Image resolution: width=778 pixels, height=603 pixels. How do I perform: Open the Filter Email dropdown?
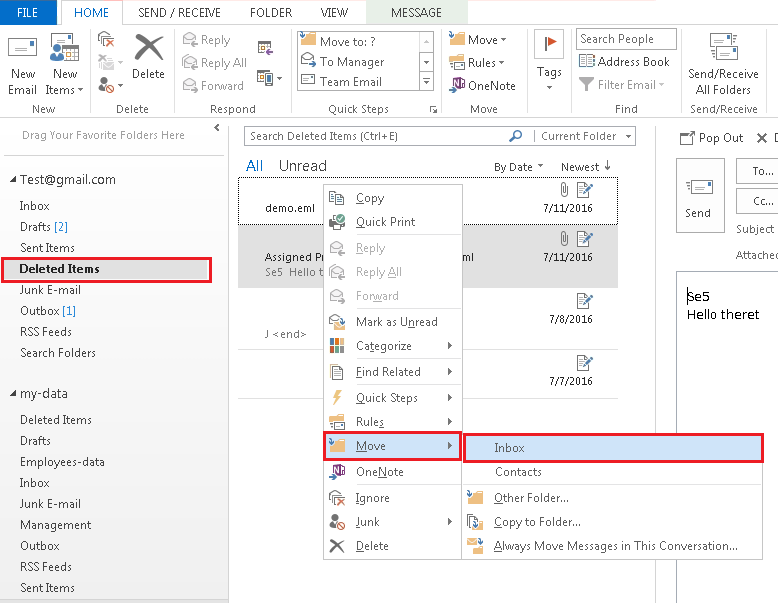pyautogui.click(x=622, y=85)
